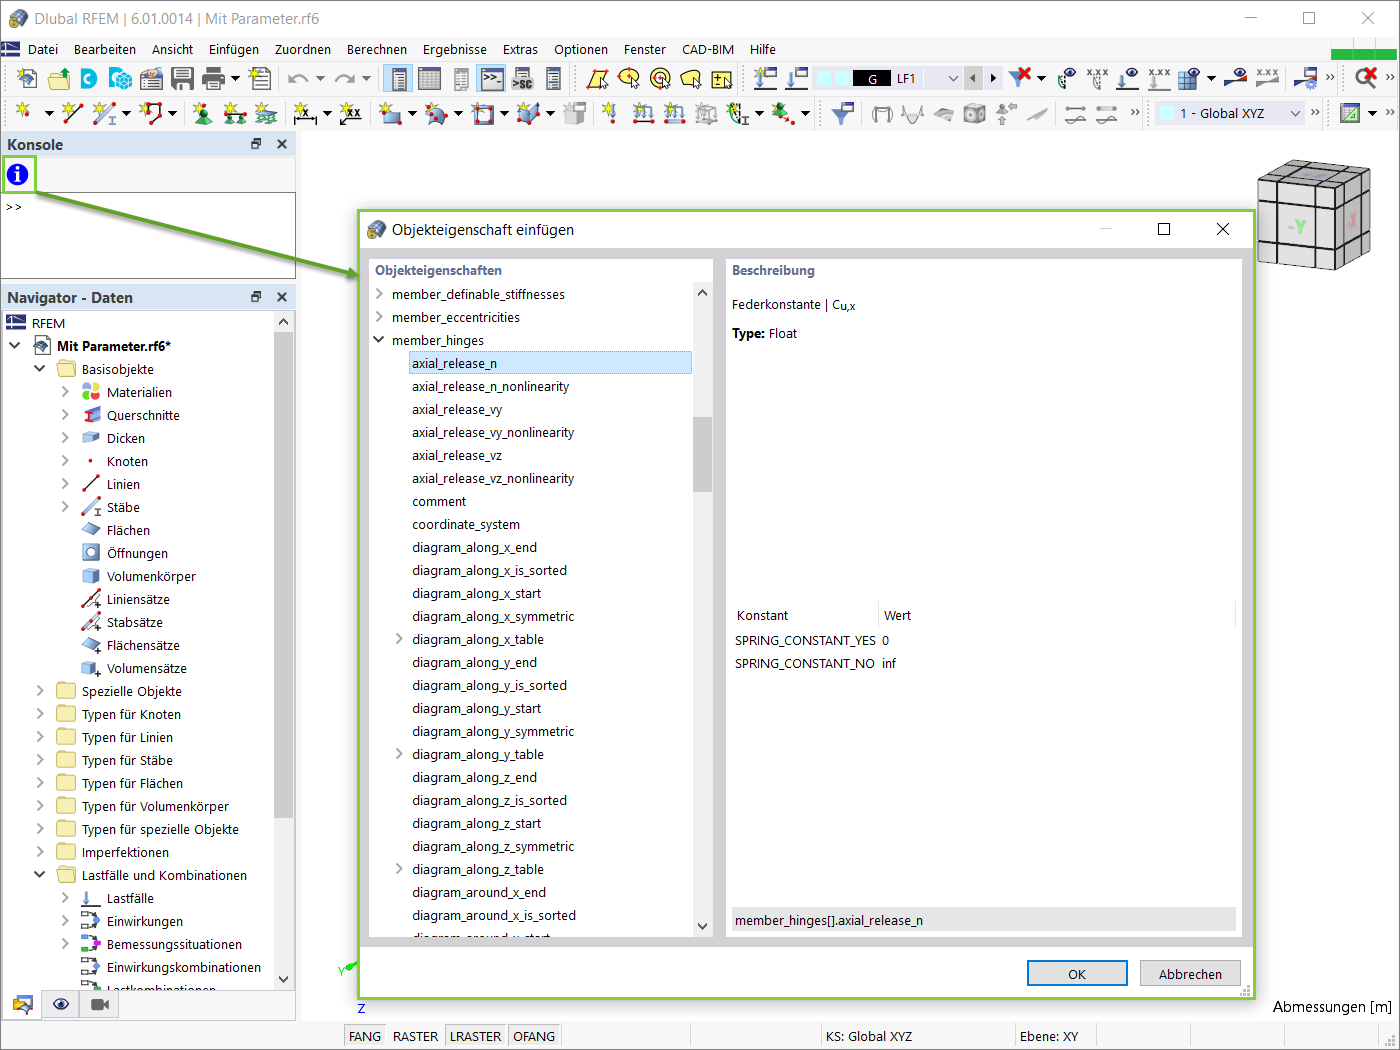Save the model with the floppy disk icon
1400x1050 pixels.
[x=182, y=78]
